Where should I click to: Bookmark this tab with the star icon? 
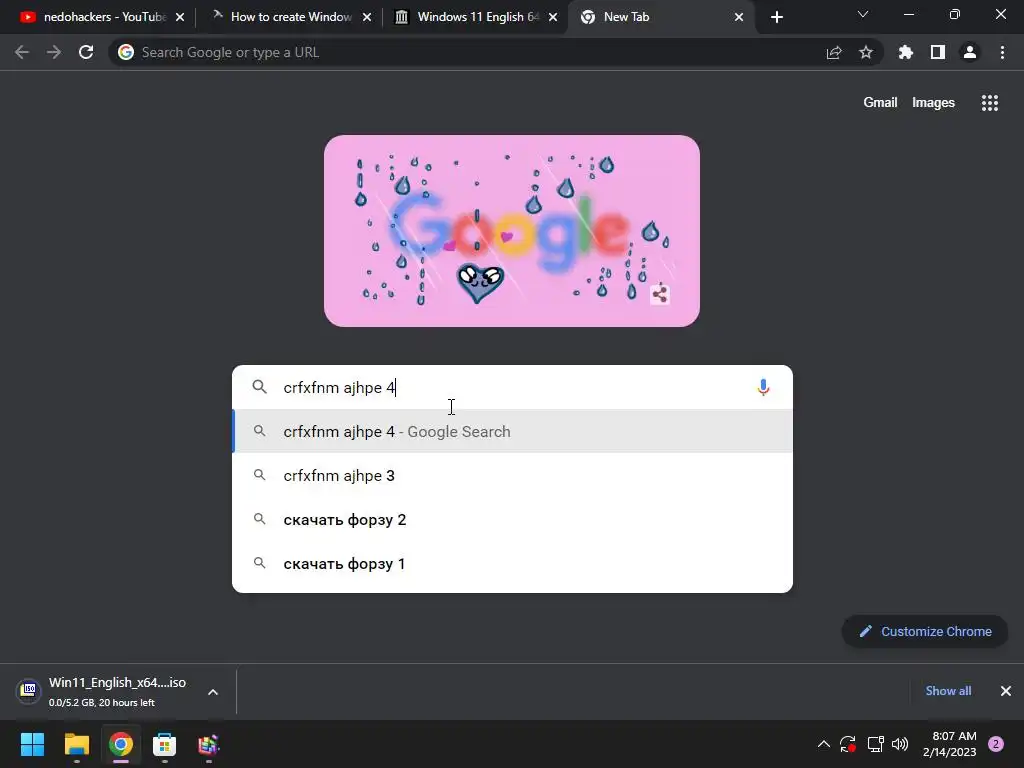click(x=866, y=52)
